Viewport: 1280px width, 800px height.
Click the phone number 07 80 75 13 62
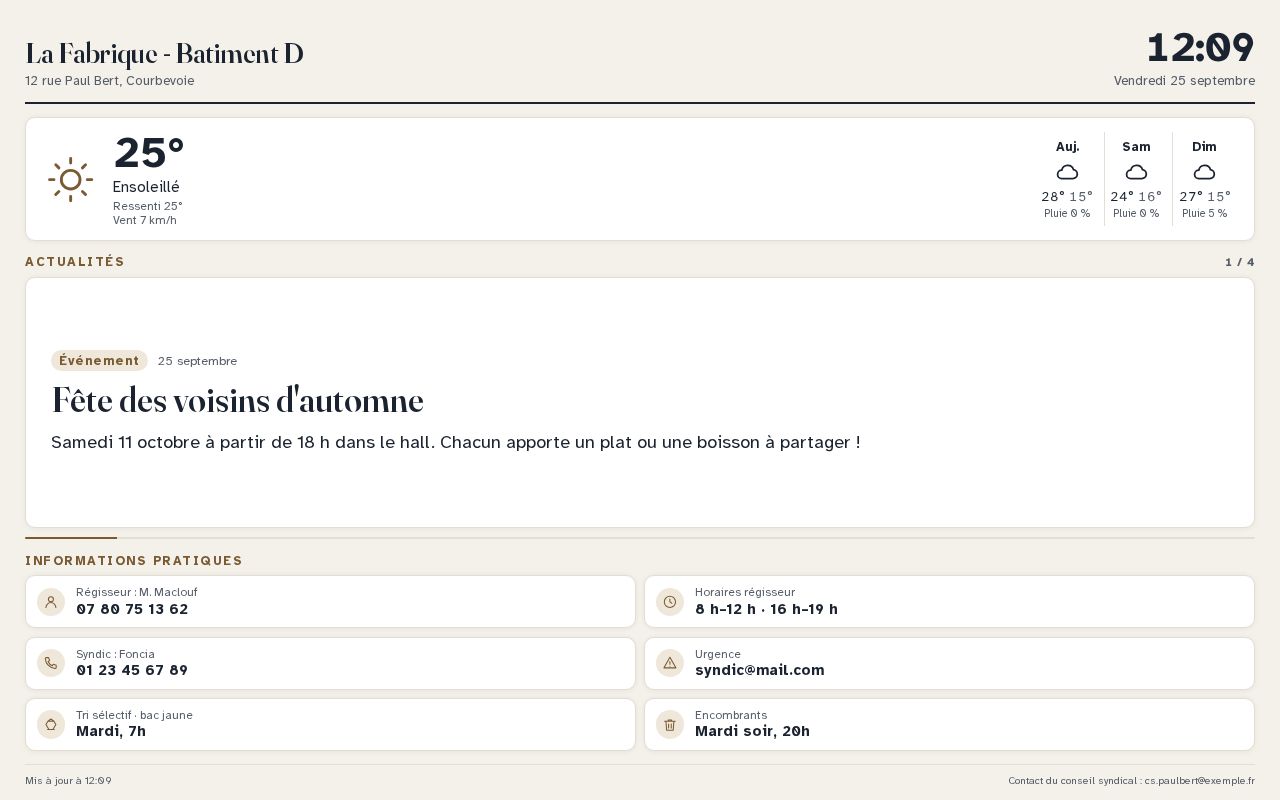coord(132,609)
